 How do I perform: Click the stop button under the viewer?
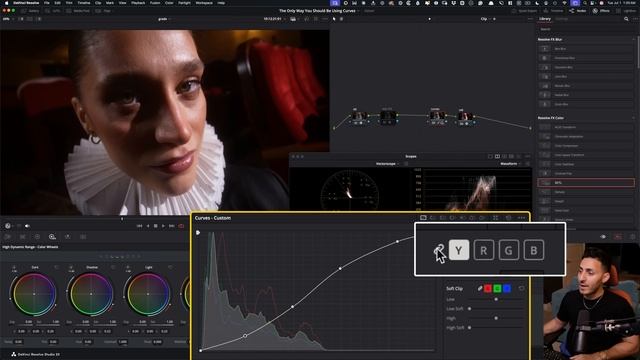[x=156, y=226]
